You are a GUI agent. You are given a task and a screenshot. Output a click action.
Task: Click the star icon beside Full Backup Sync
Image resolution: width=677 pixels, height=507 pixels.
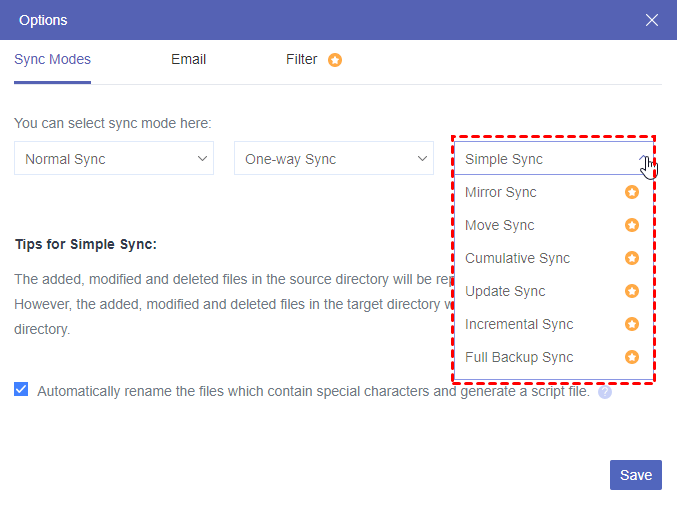pos(631,357)
